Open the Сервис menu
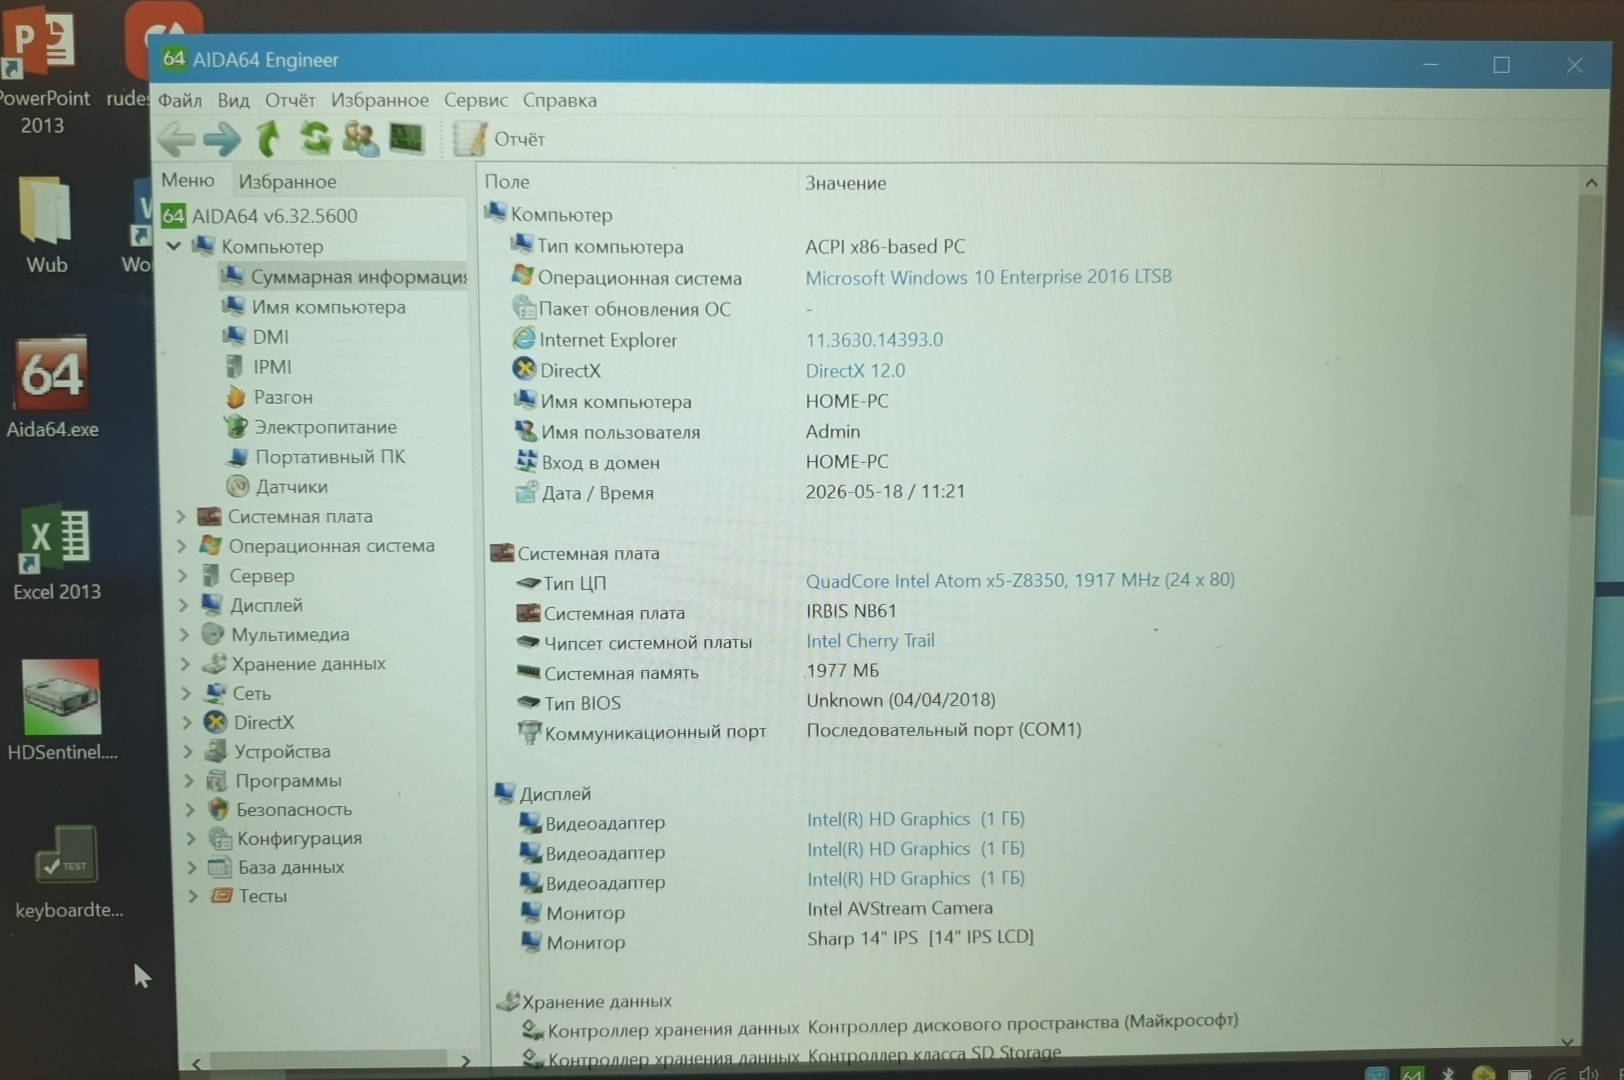The width and height of the screenshot is (1624, 1080). click(476, 100)
